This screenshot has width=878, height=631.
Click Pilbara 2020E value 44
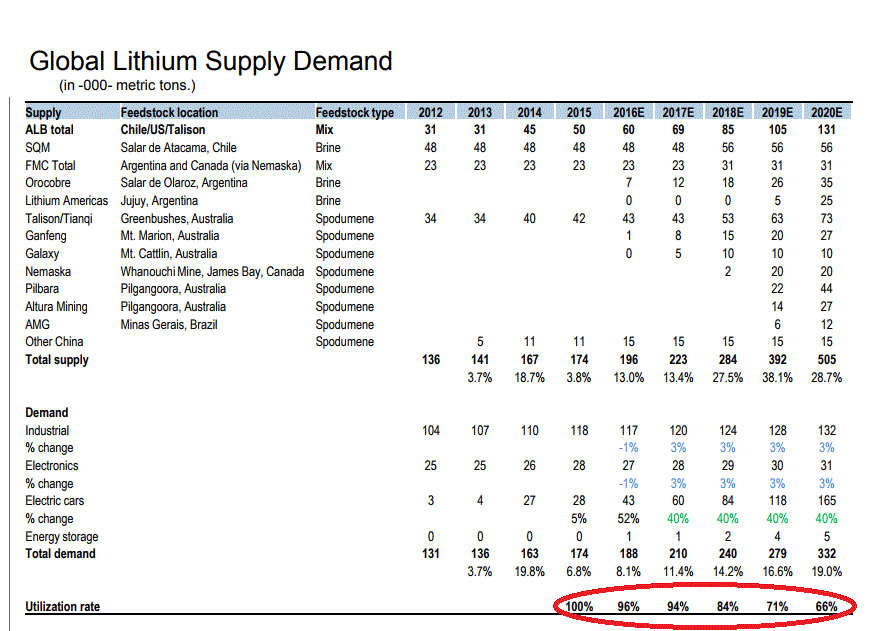point(826,289)
